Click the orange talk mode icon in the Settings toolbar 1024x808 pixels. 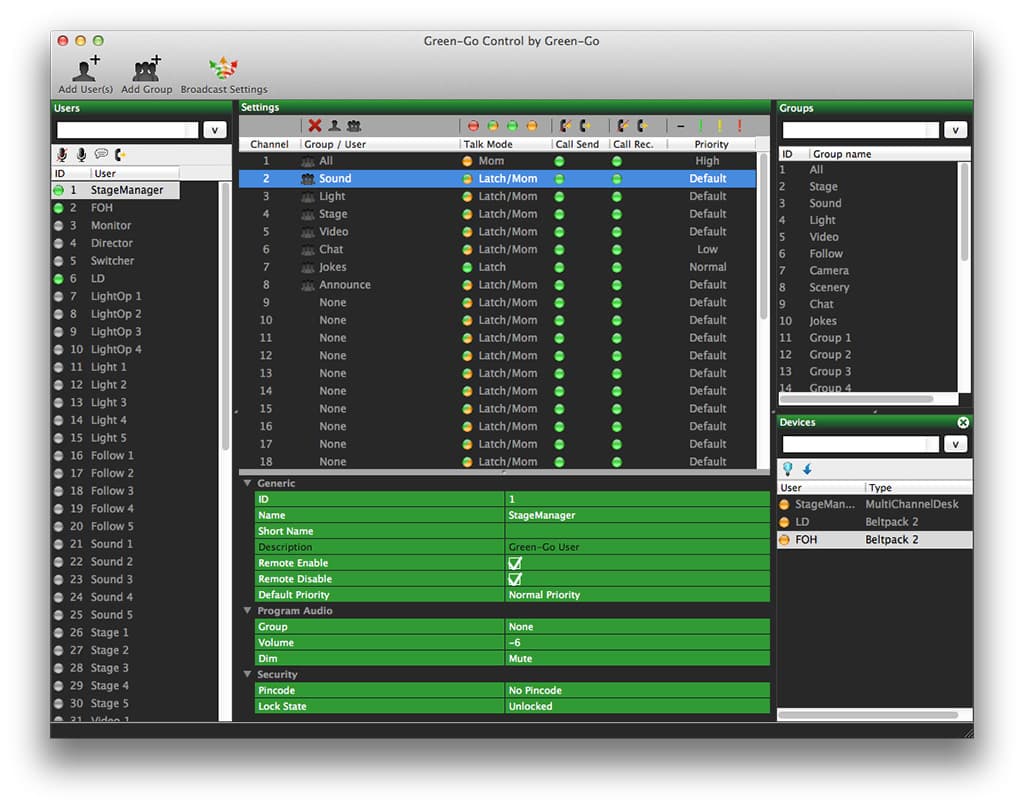pos(532,125)
